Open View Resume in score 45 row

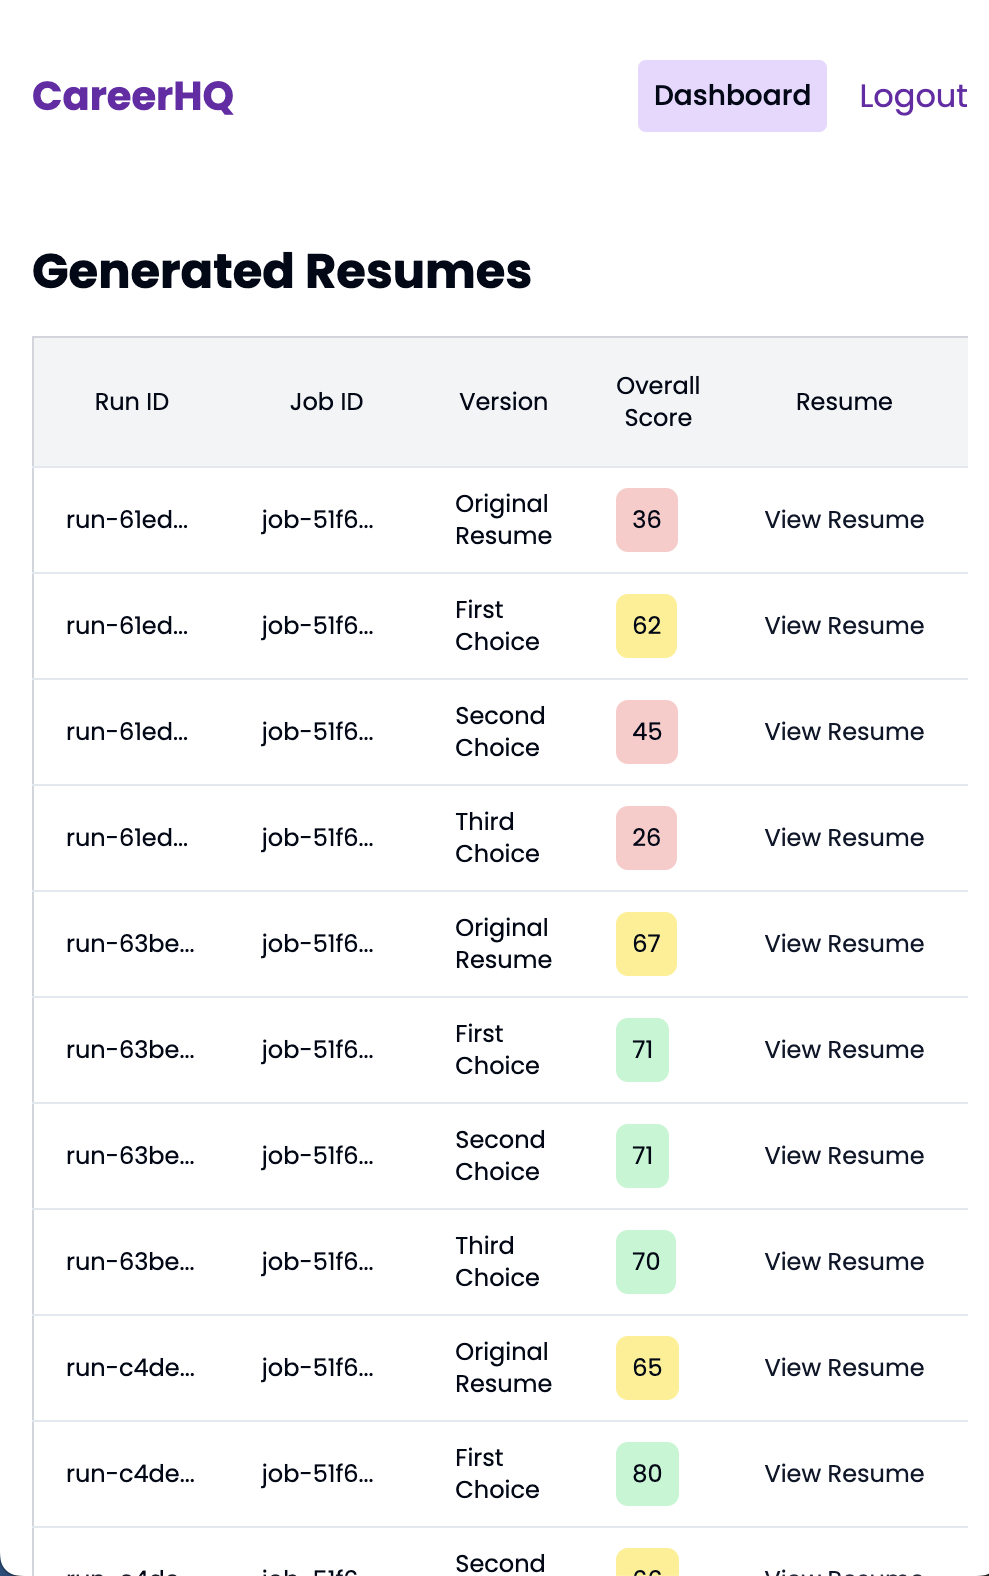click(x=844, y=732)
